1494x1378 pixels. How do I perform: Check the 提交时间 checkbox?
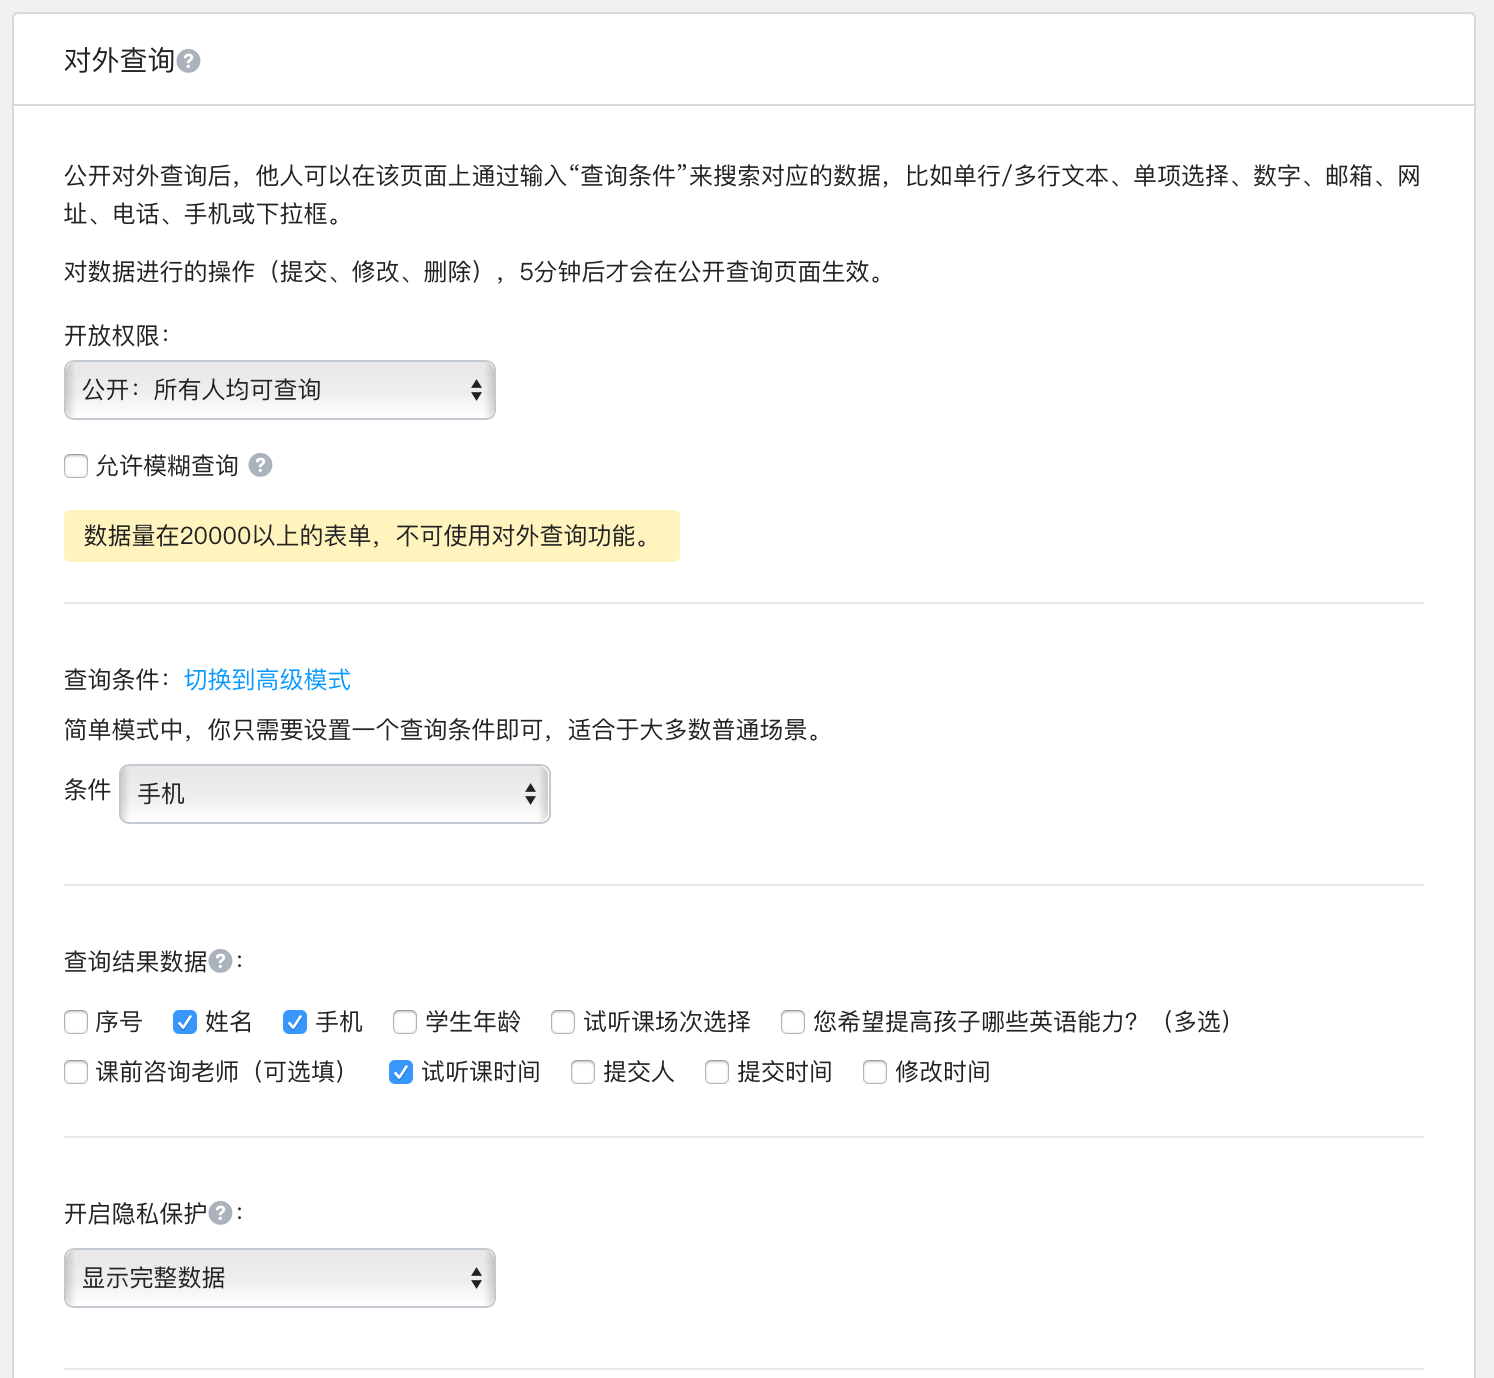[717, 1072]
